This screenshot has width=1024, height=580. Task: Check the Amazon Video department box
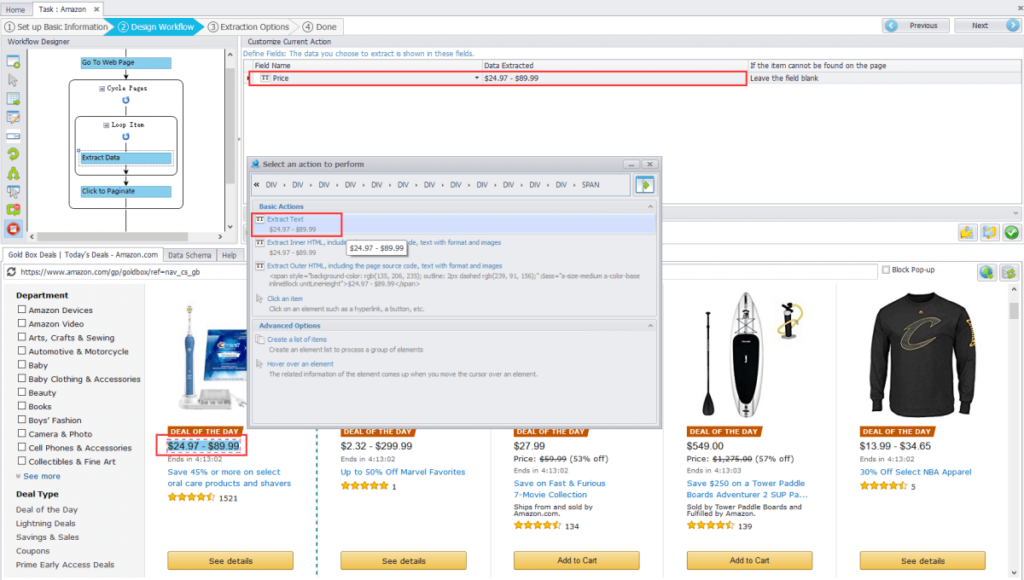[x=22, y=323]
